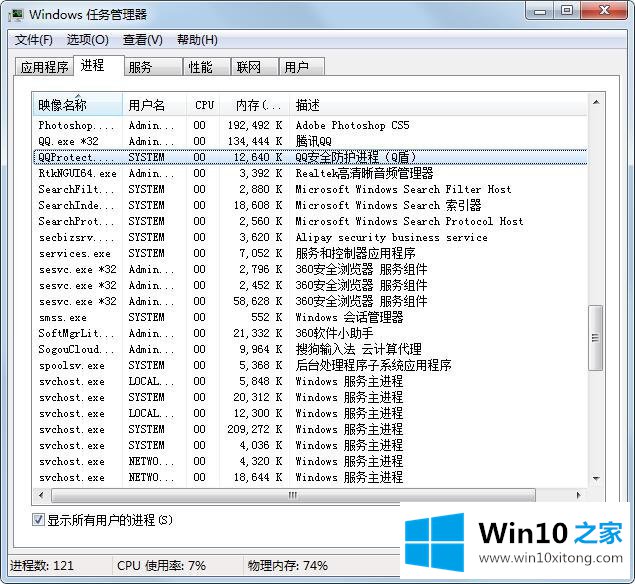Close the Task Manager window
635x584 pixels.
tap(605, 11)
